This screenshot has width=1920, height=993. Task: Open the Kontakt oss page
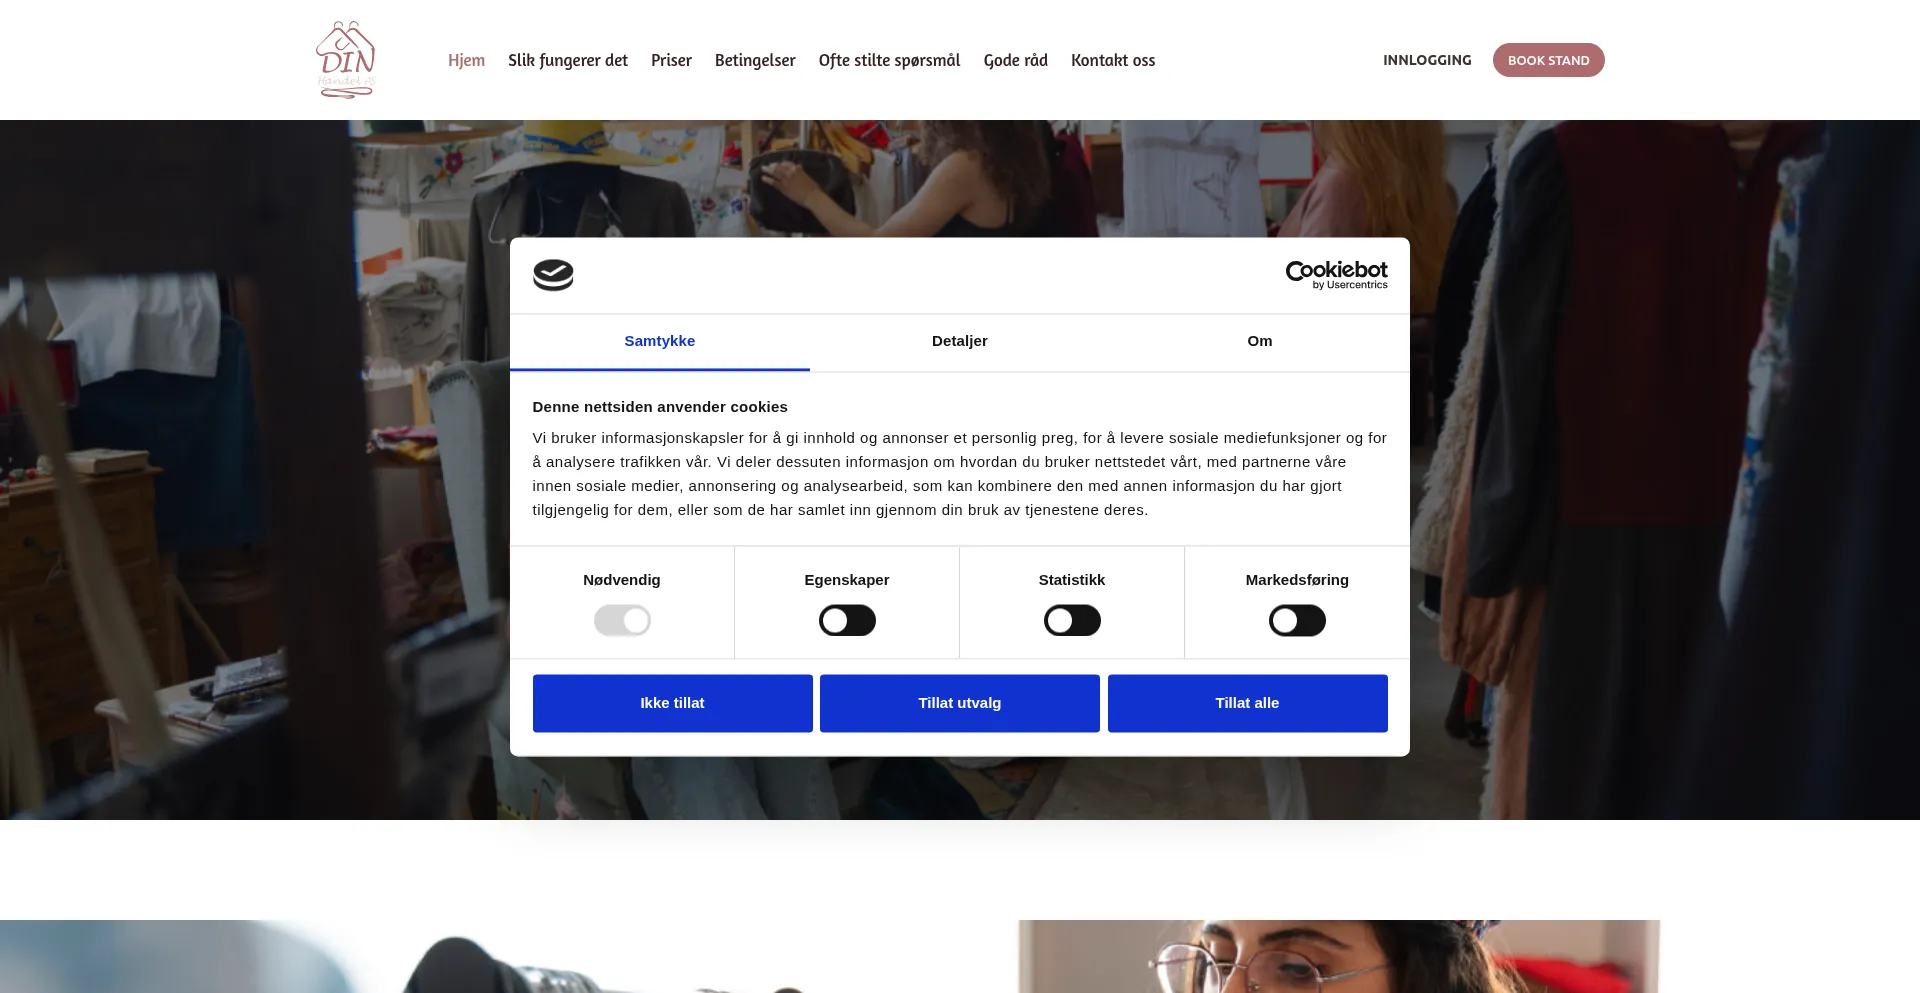(1113, 60)
